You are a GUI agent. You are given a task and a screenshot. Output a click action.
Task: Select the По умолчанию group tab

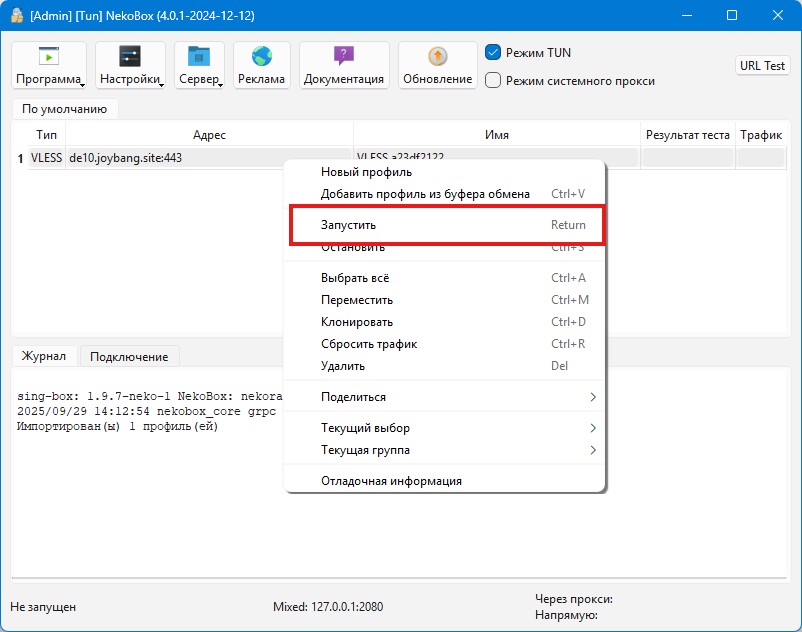click(x=64, y=109)
